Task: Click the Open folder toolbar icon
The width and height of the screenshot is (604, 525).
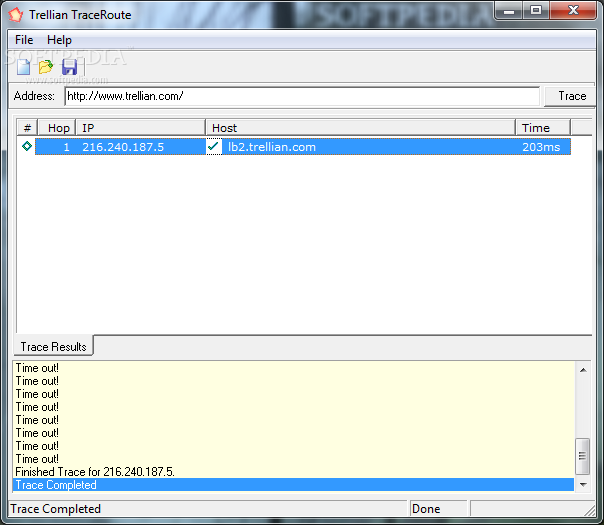Action: [x=46, y=67]
